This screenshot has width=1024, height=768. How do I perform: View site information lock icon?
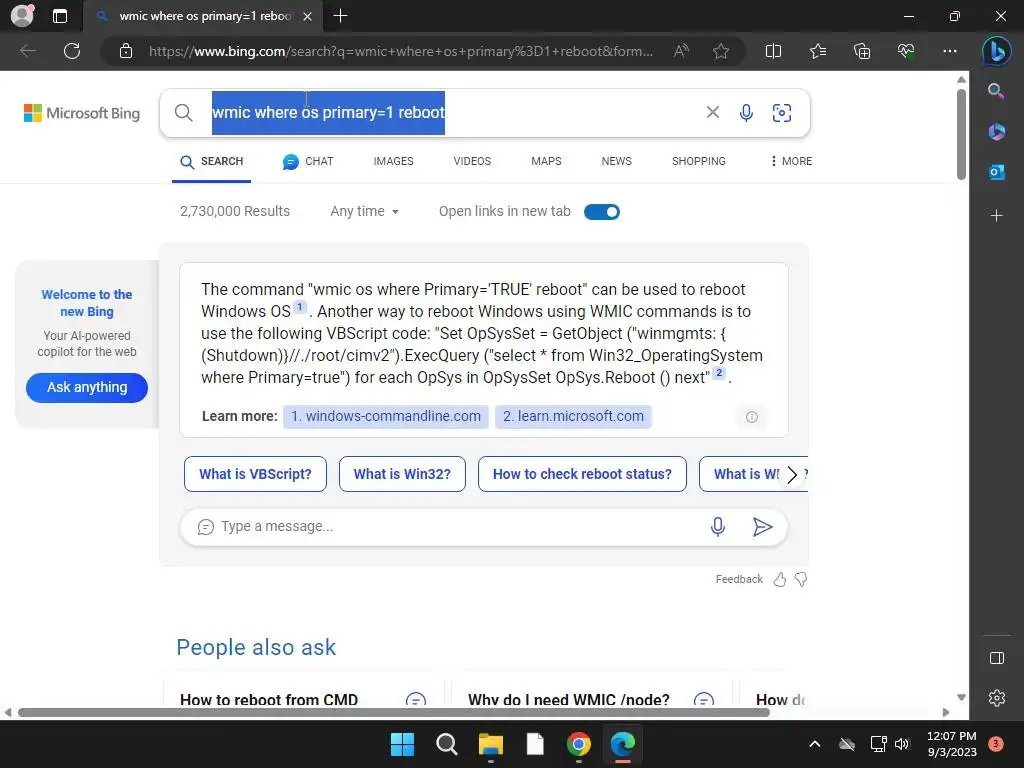click(126, 51)
